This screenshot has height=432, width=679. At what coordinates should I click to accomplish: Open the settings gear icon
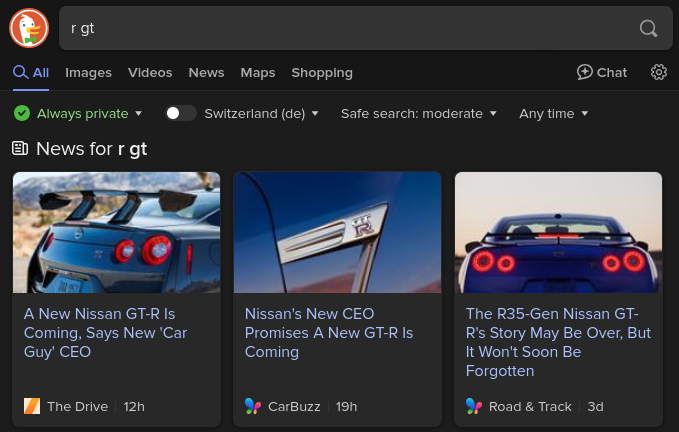click(x=658, y=72)
